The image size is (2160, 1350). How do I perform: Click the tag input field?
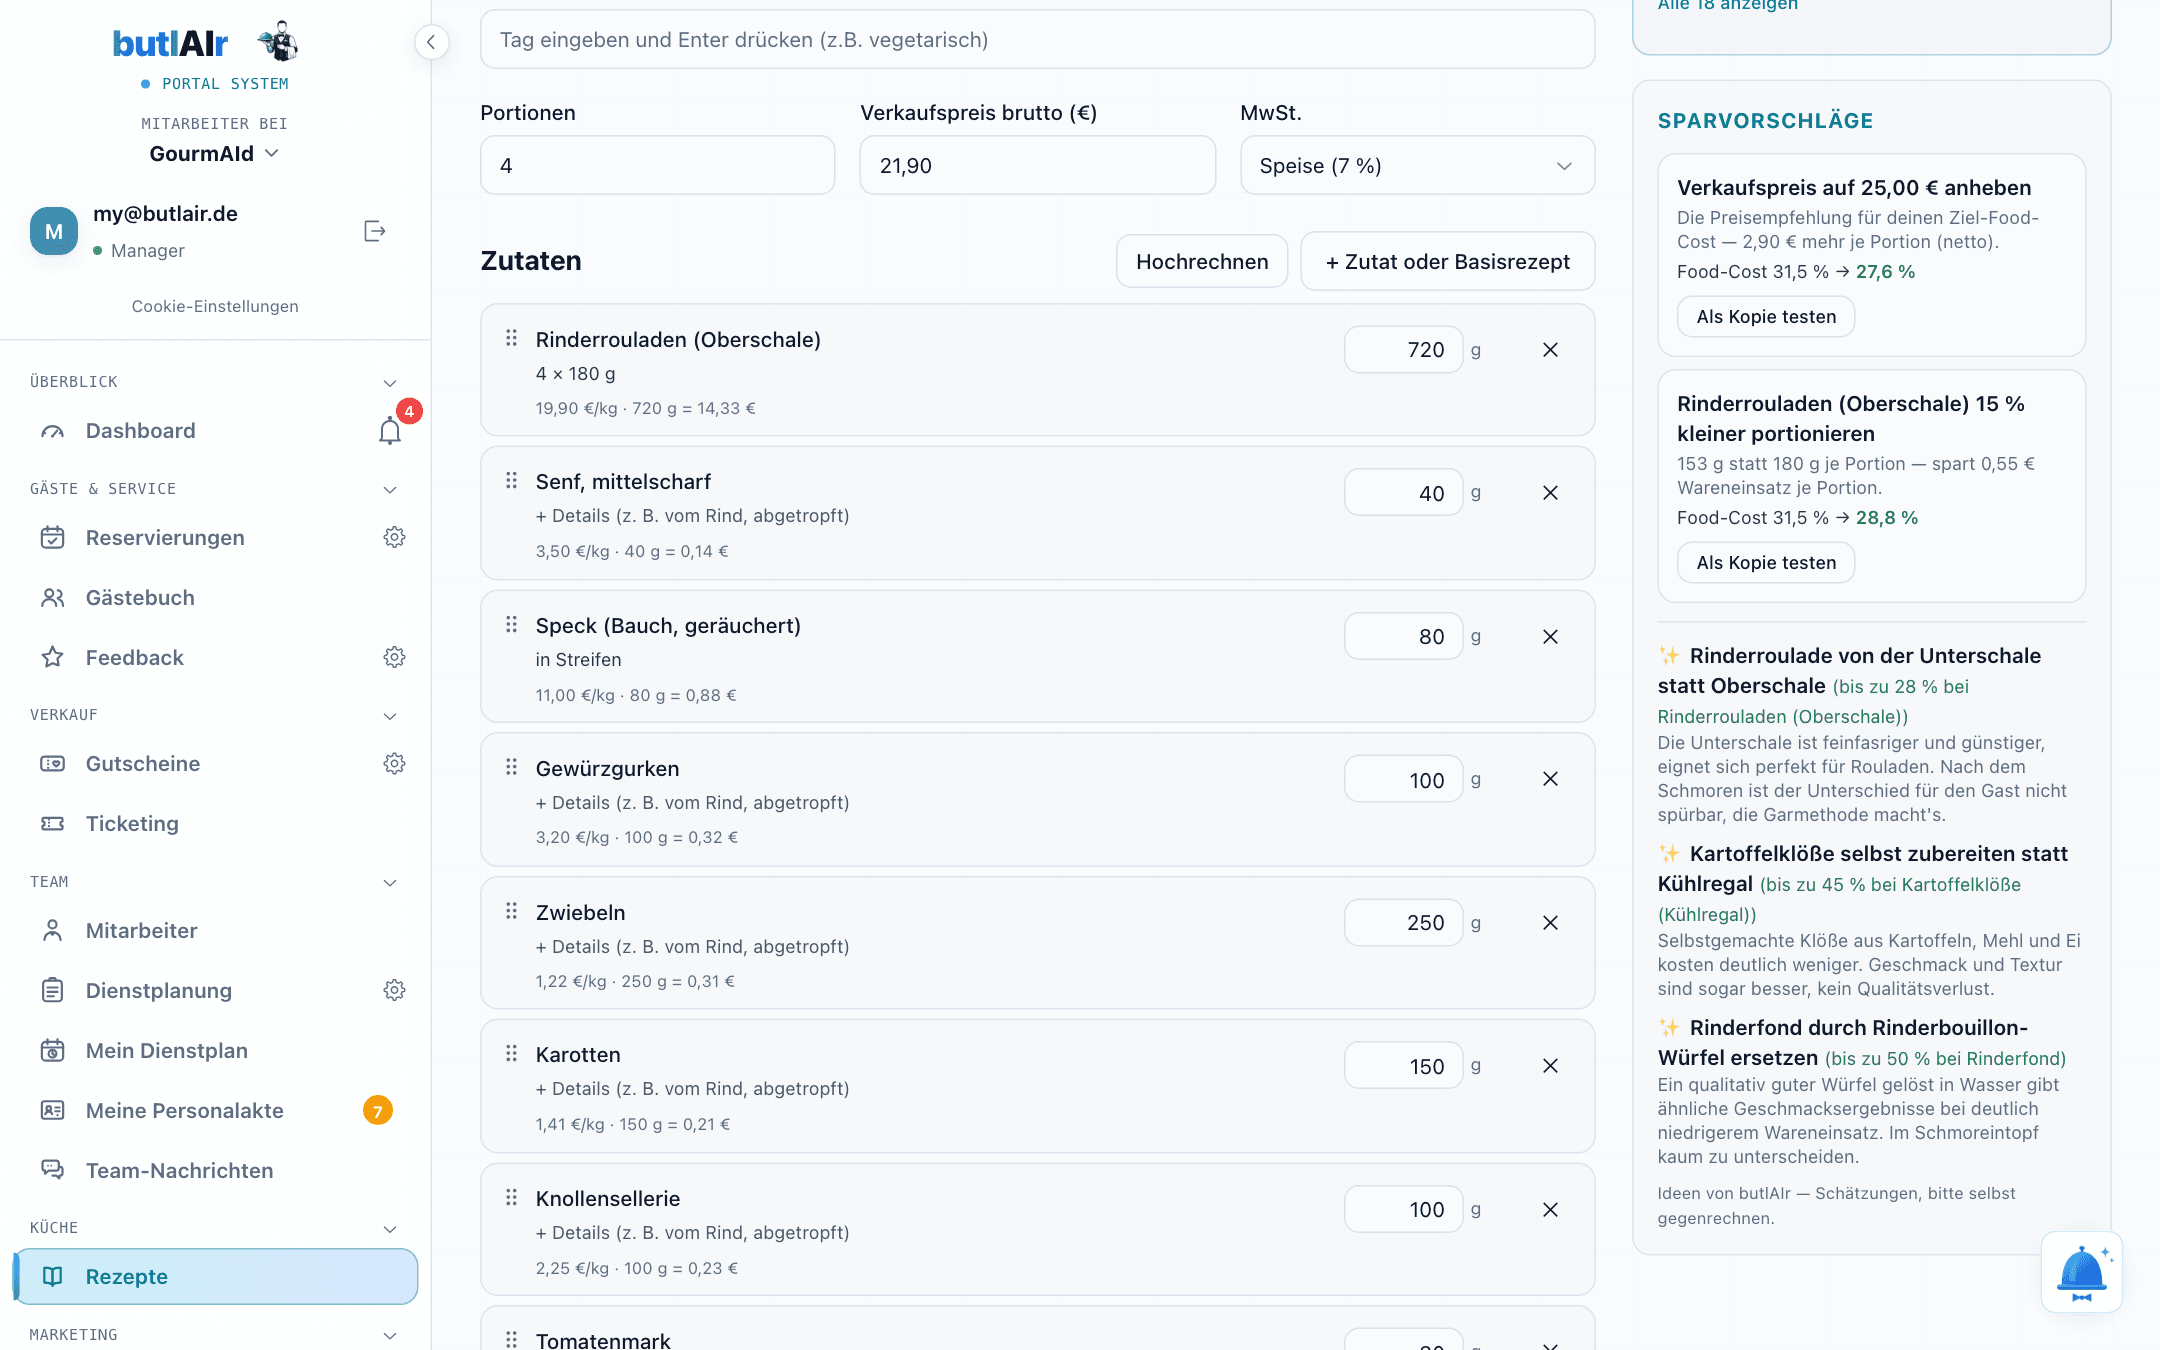click(1037, 40)
